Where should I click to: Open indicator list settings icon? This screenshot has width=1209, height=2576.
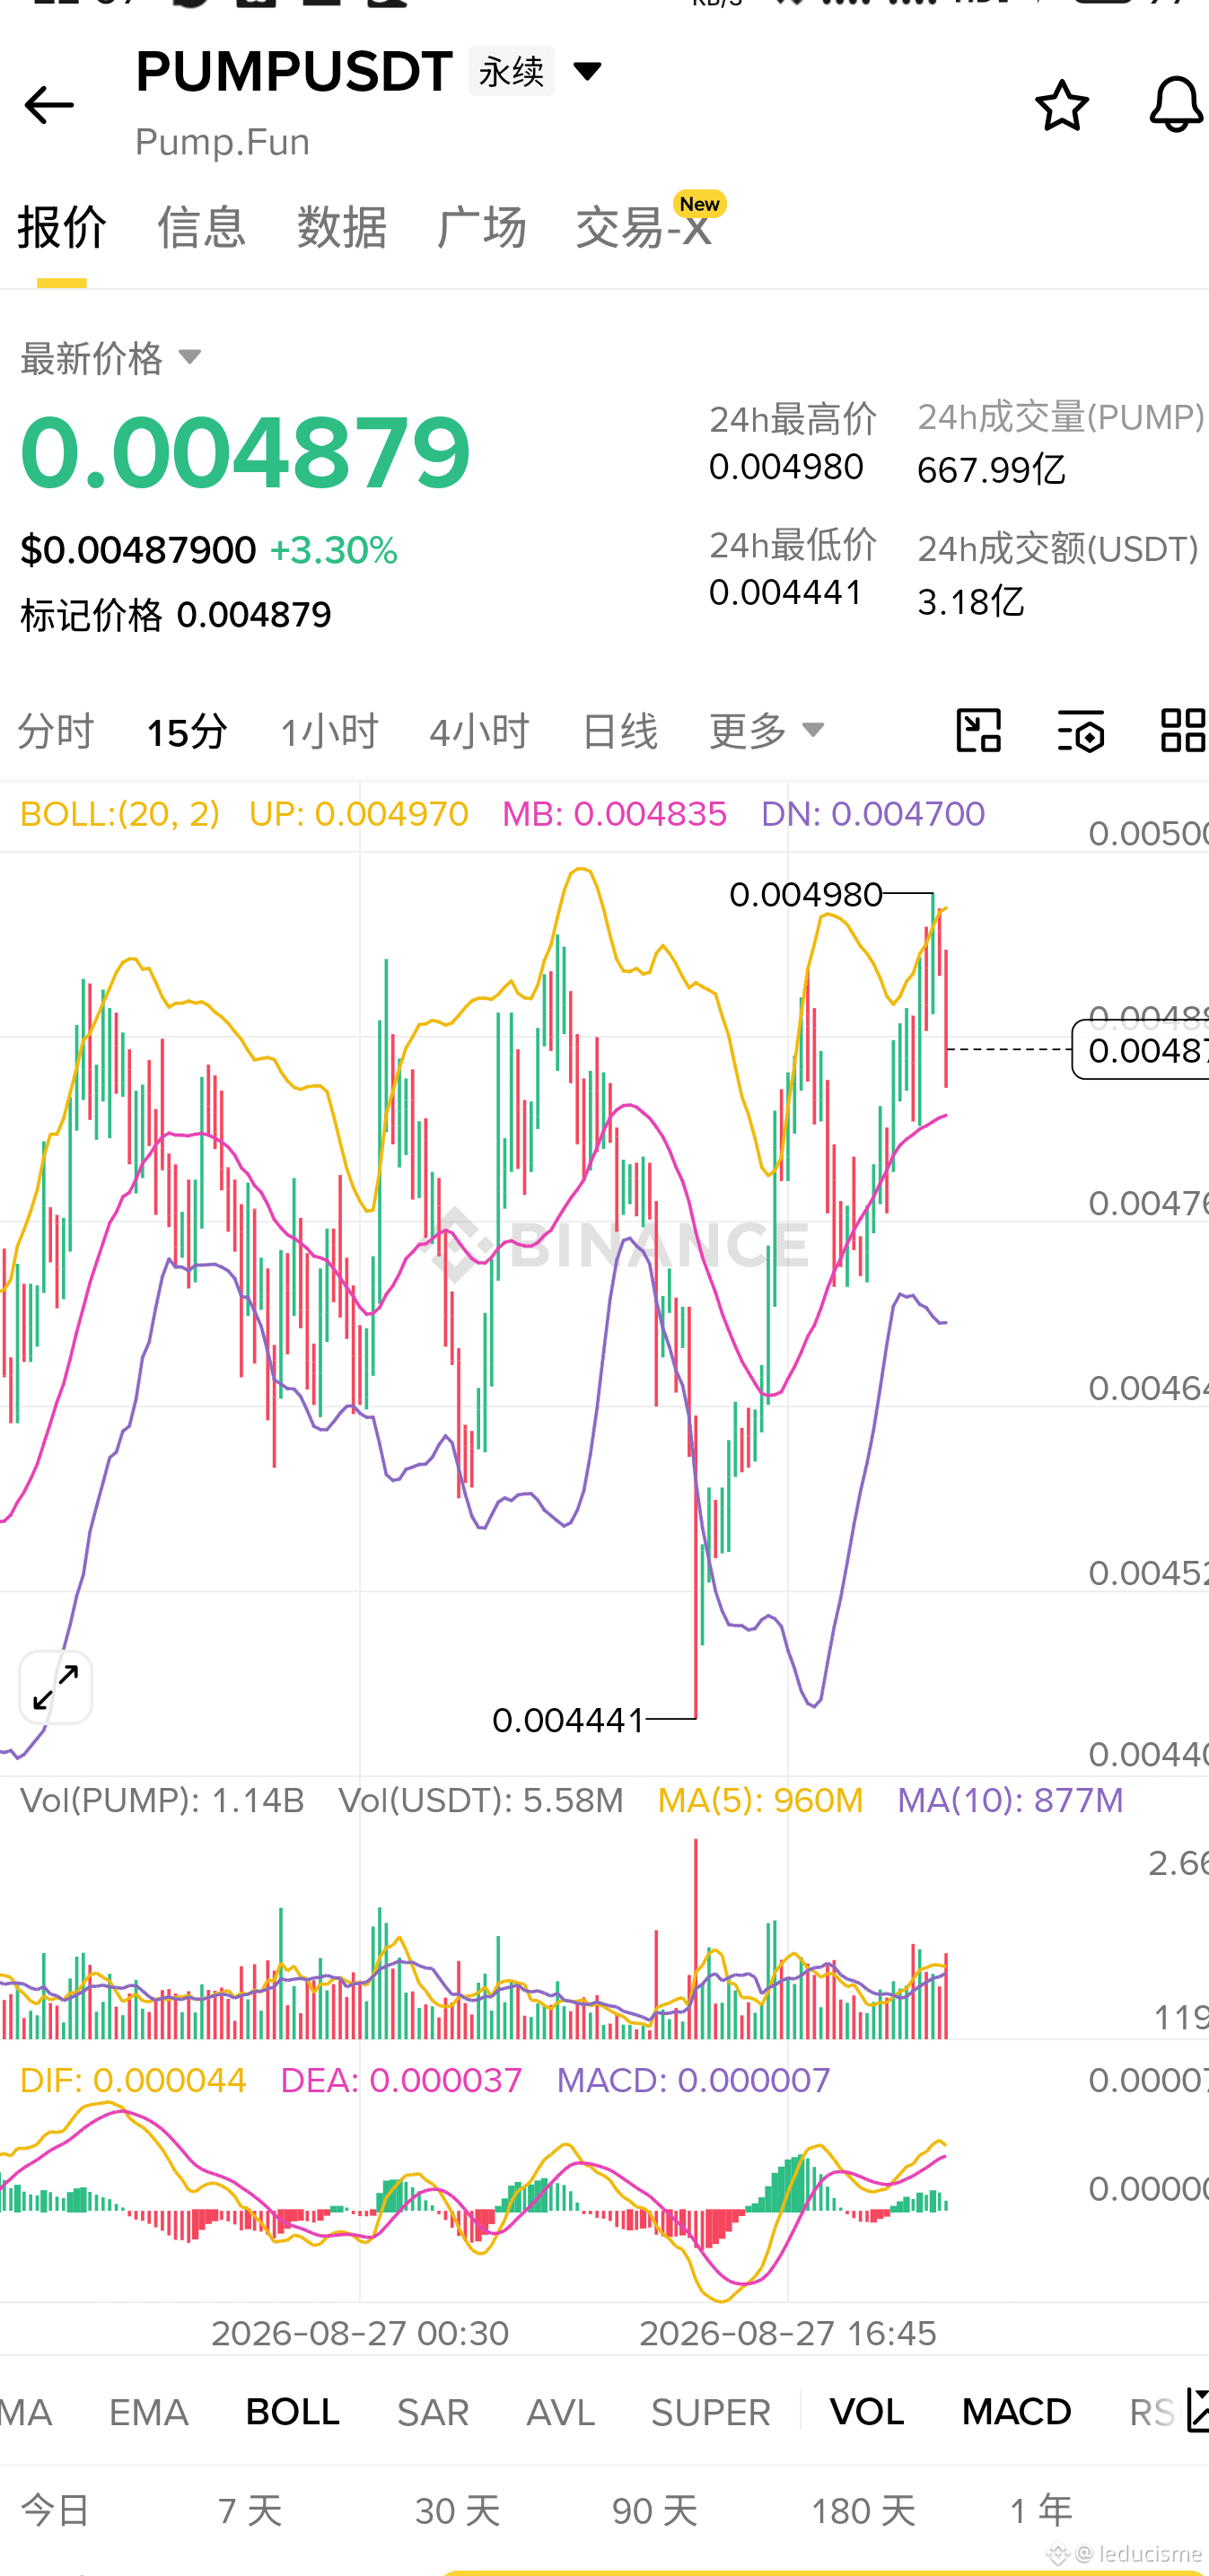tap(1196, 2410)
